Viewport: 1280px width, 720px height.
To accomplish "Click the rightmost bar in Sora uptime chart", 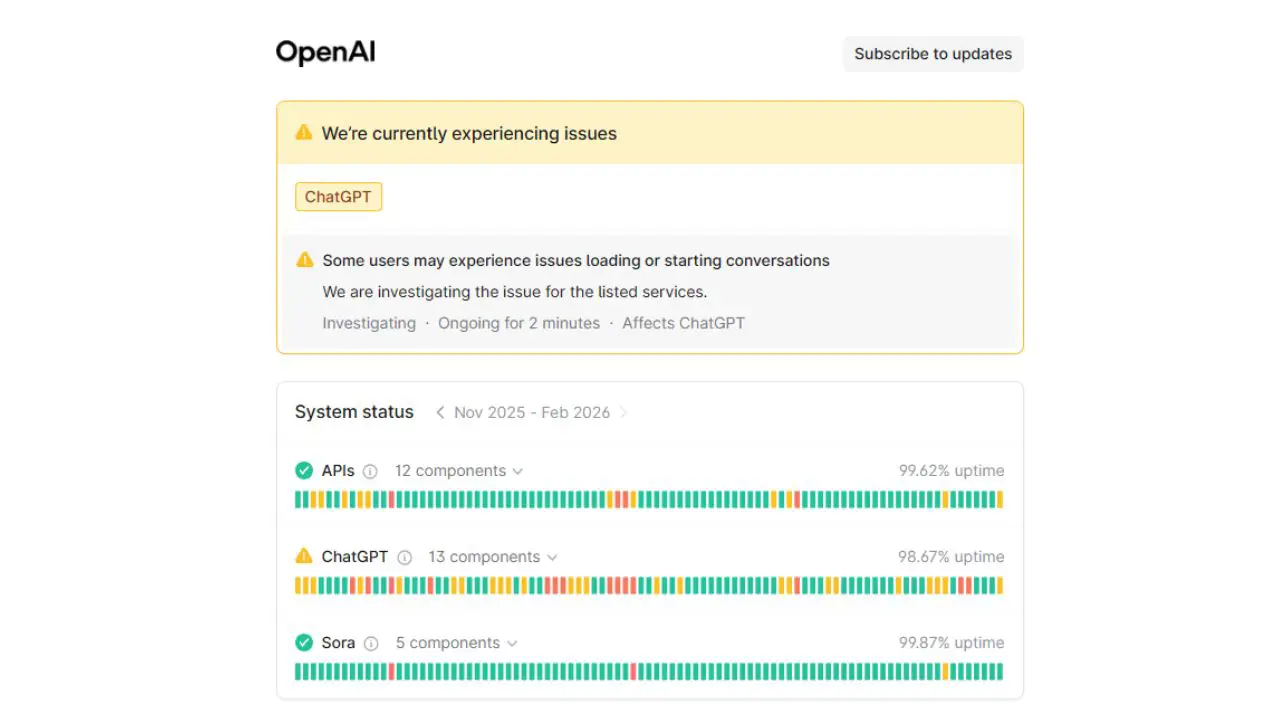I will point(999,672).
